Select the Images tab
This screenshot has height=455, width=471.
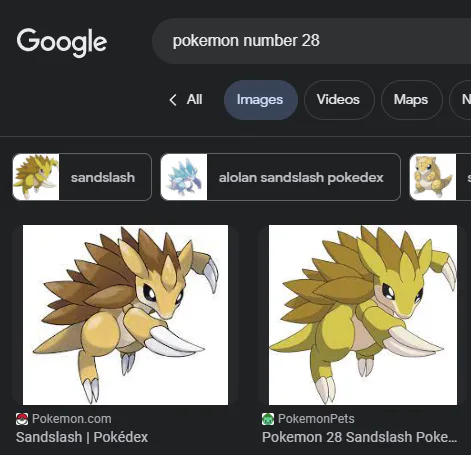point(261,100)
